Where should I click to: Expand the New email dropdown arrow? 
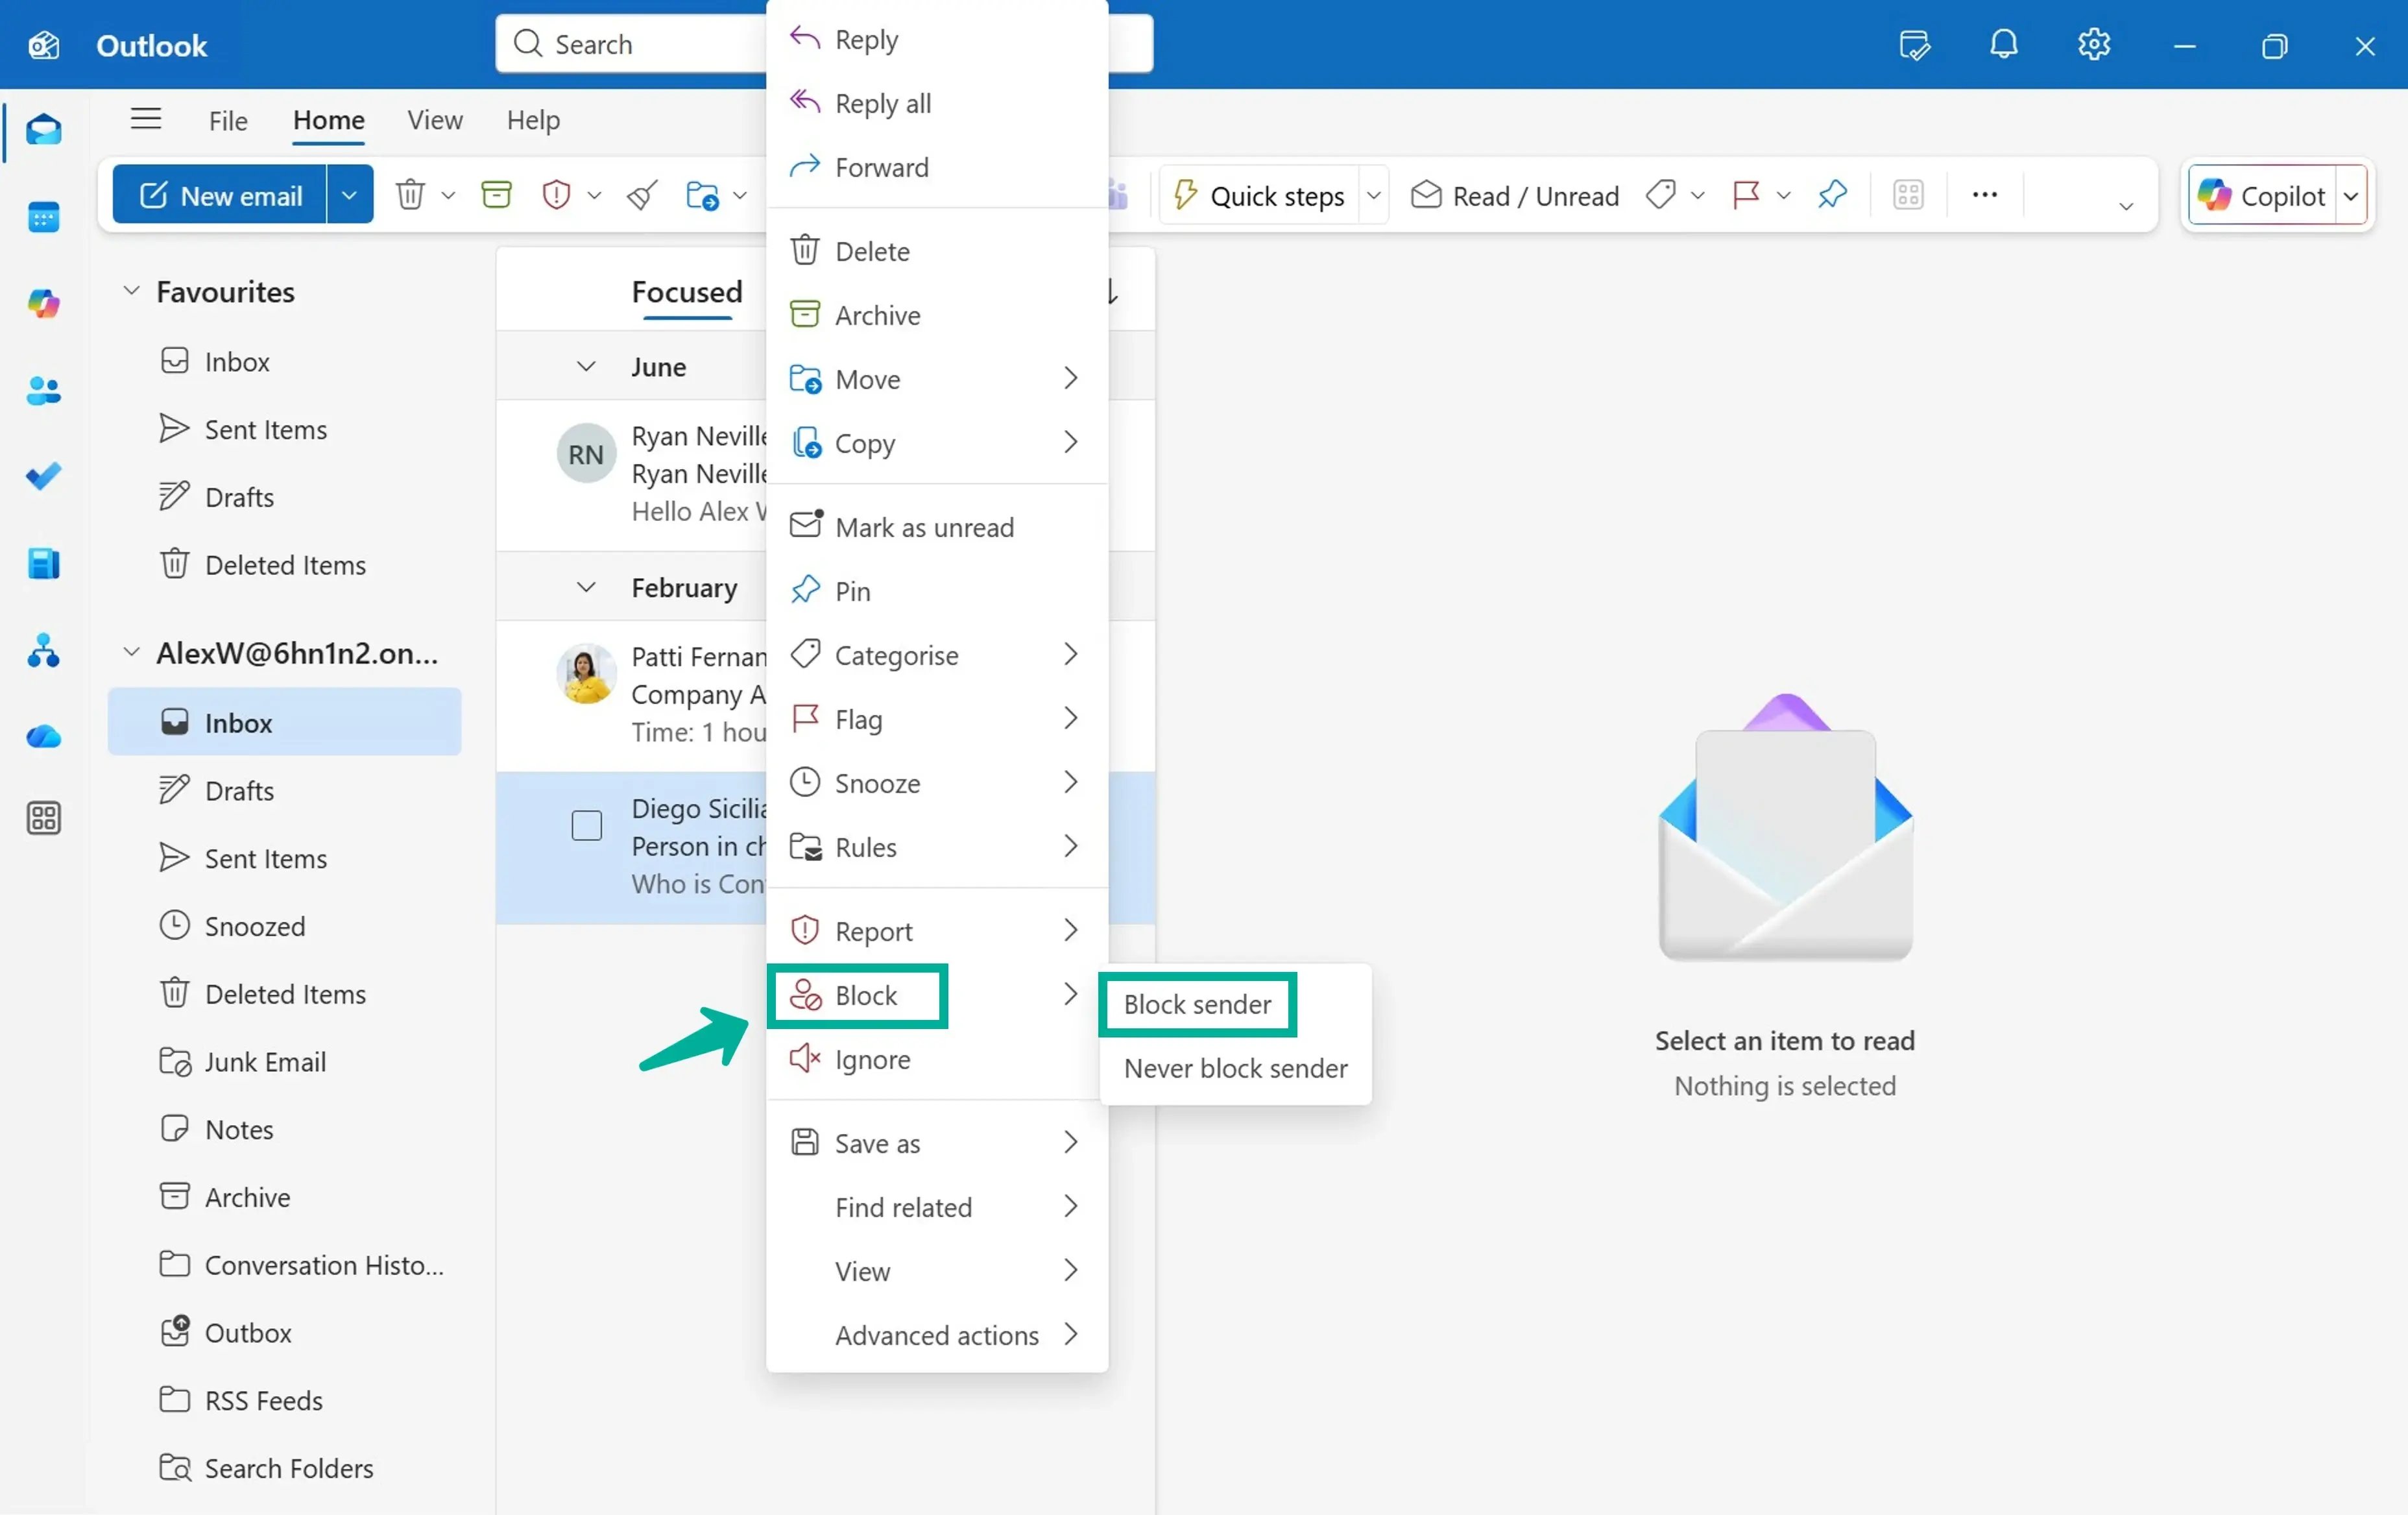[349, 194]
